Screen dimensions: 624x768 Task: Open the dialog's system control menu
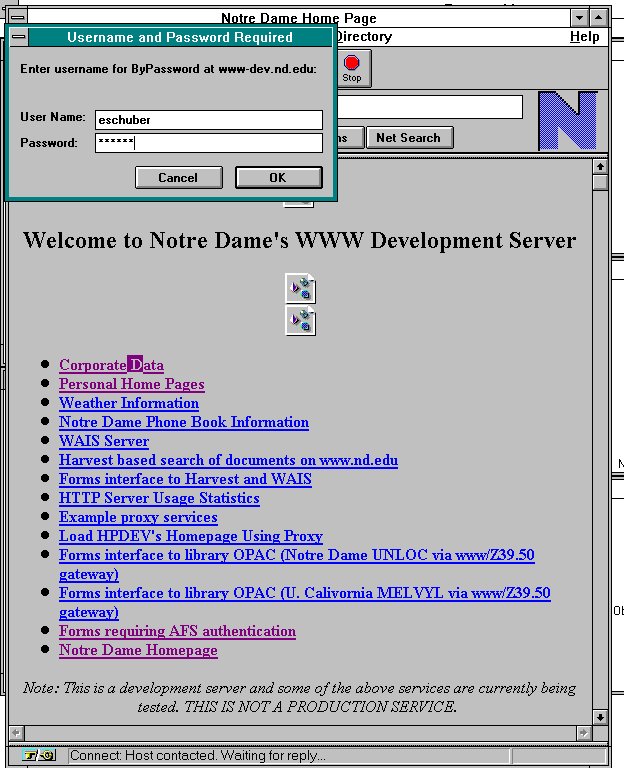click(19, 37)
